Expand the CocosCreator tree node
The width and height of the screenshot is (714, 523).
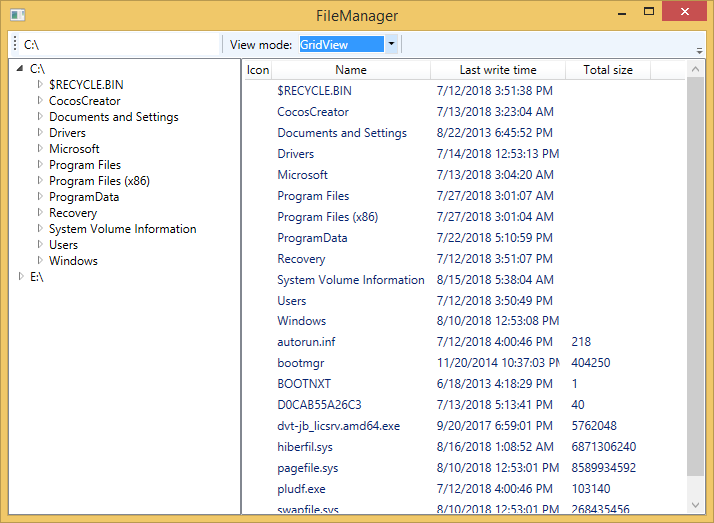[x=40, y=100]
